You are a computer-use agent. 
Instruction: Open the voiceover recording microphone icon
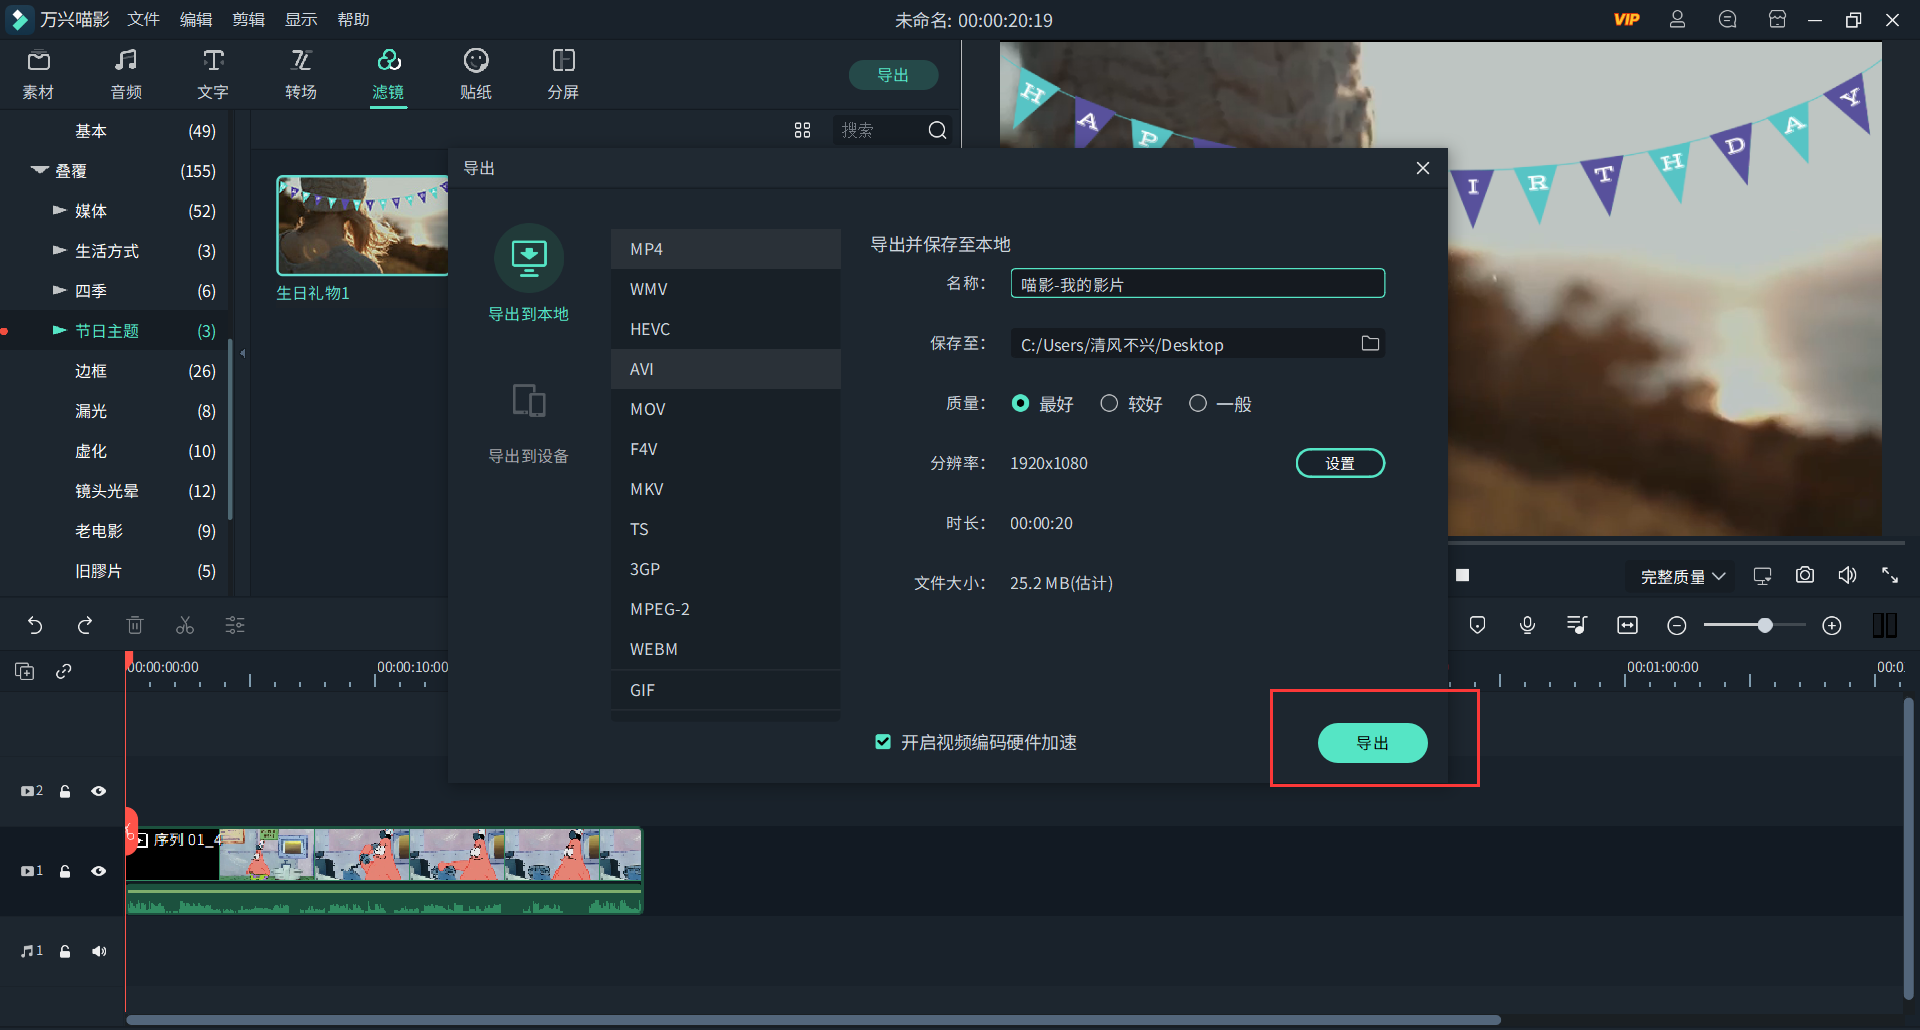click(x=1527, y=625)
